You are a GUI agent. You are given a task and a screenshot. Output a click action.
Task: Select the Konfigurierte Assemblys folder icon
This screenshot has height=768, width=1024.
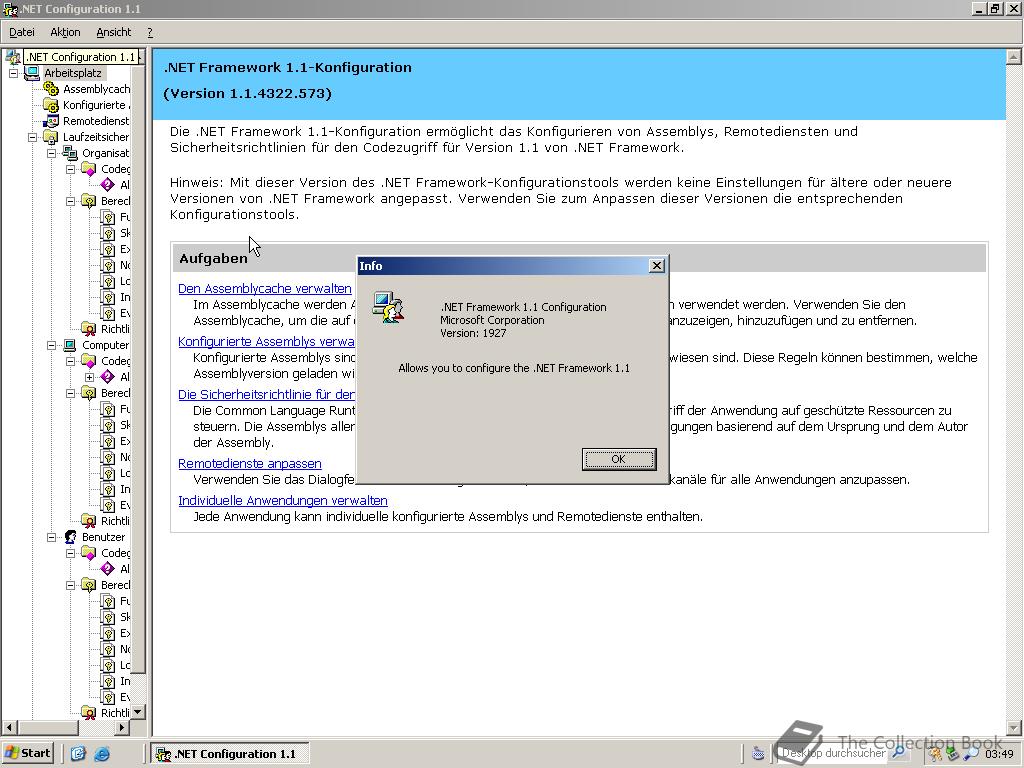(51, 105)
